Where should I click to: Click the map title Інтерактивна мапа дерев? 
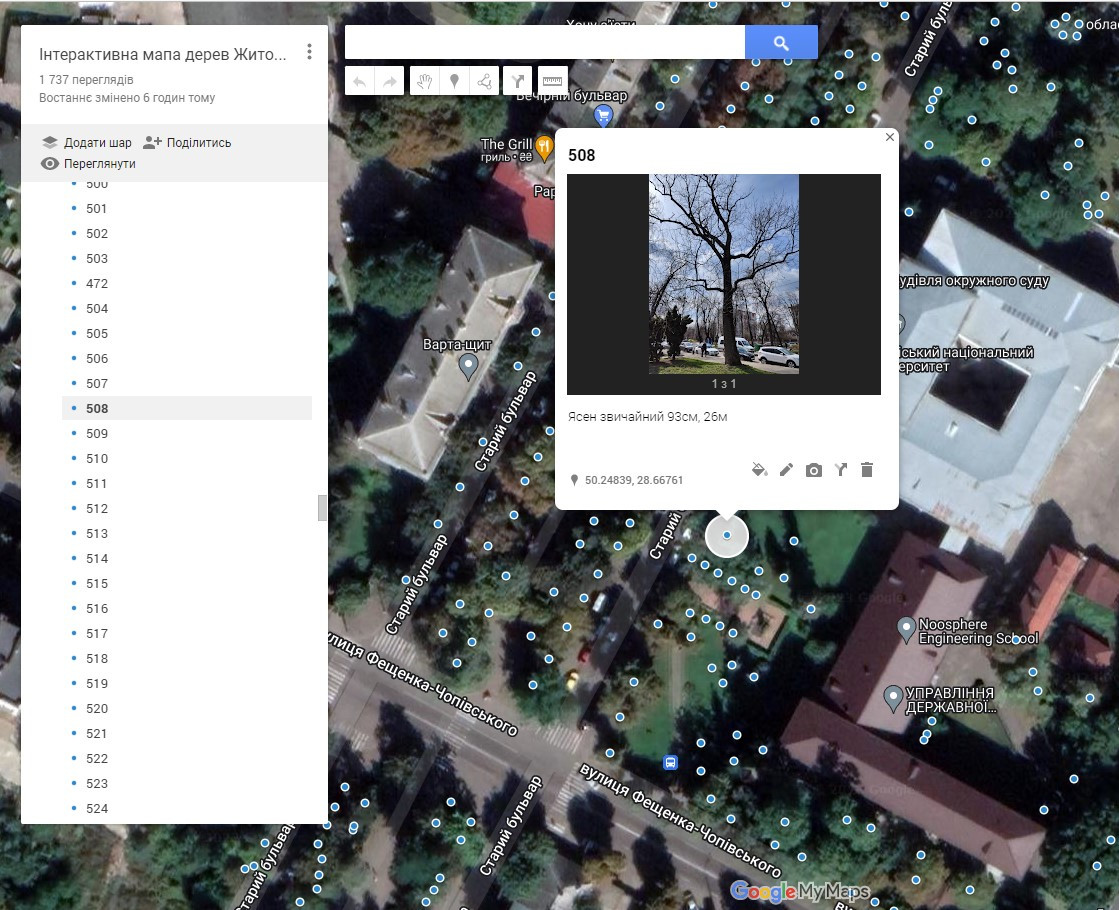(x=163, y=54)
